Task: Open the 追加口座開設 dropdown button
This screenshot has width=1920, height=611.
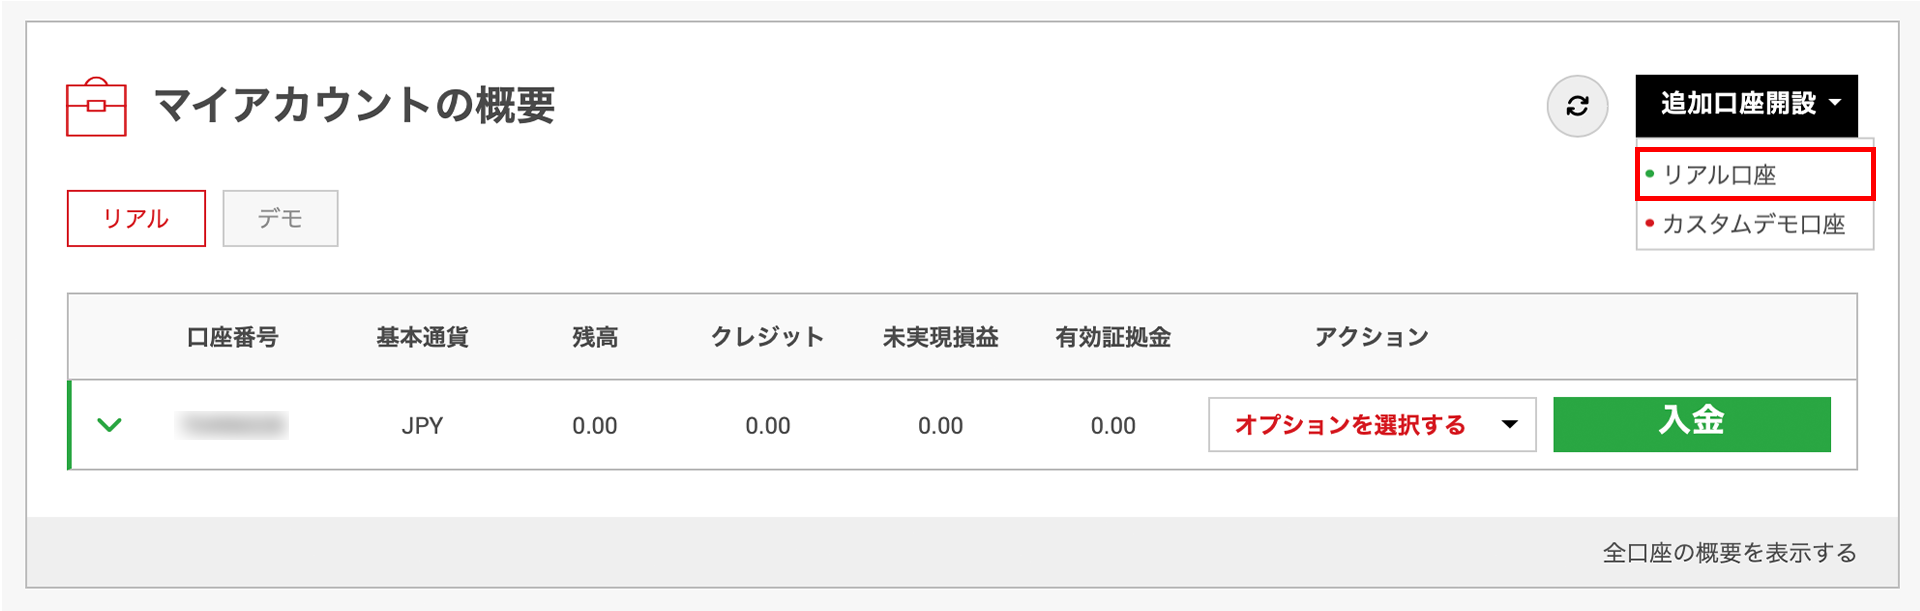Action: point(1746,105)
